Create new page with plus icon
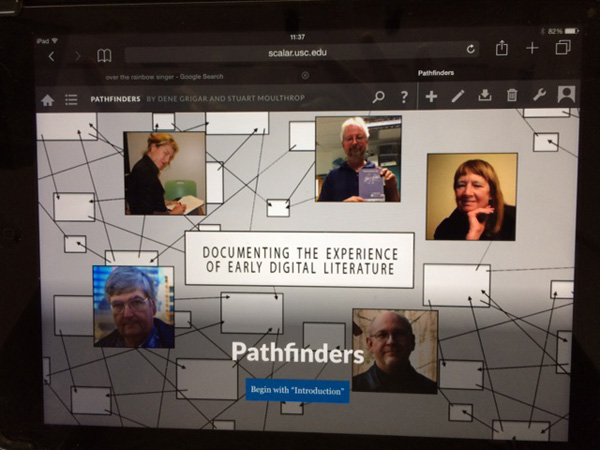Screen dimensions: 600x450 pos(431,96)
